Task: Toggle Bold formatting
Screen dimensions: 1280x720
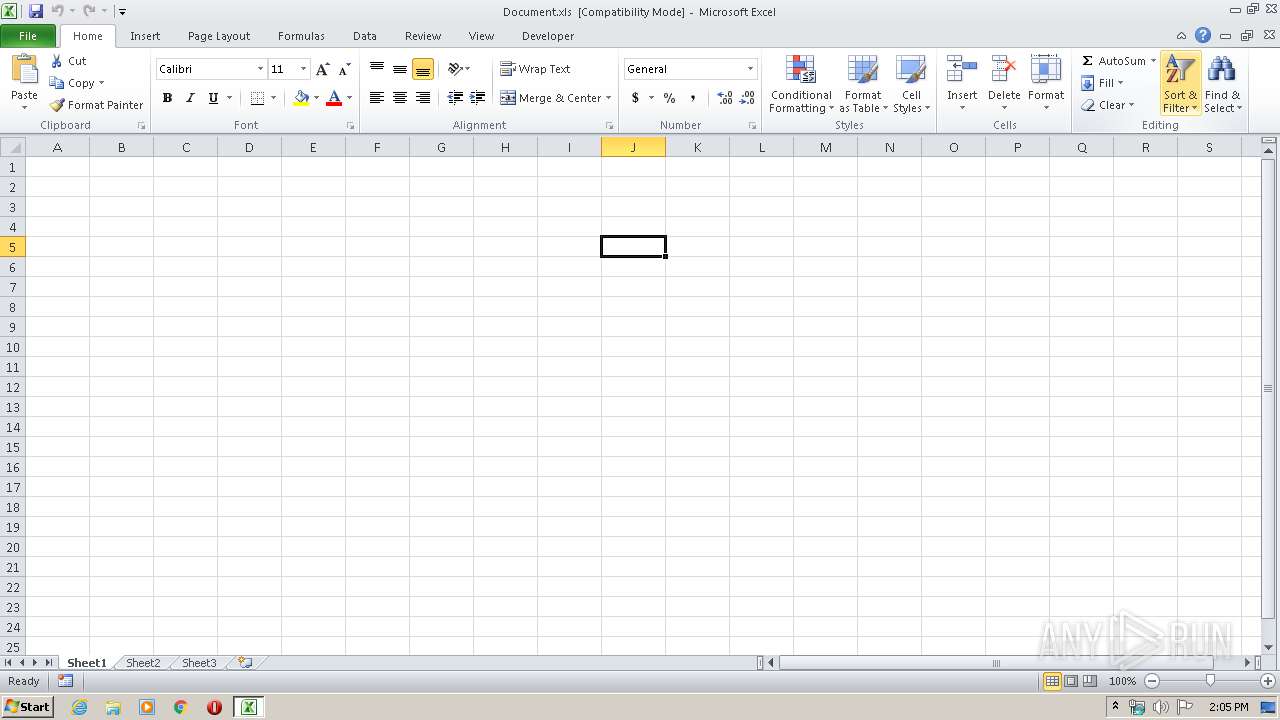Action: click(167, 98)
